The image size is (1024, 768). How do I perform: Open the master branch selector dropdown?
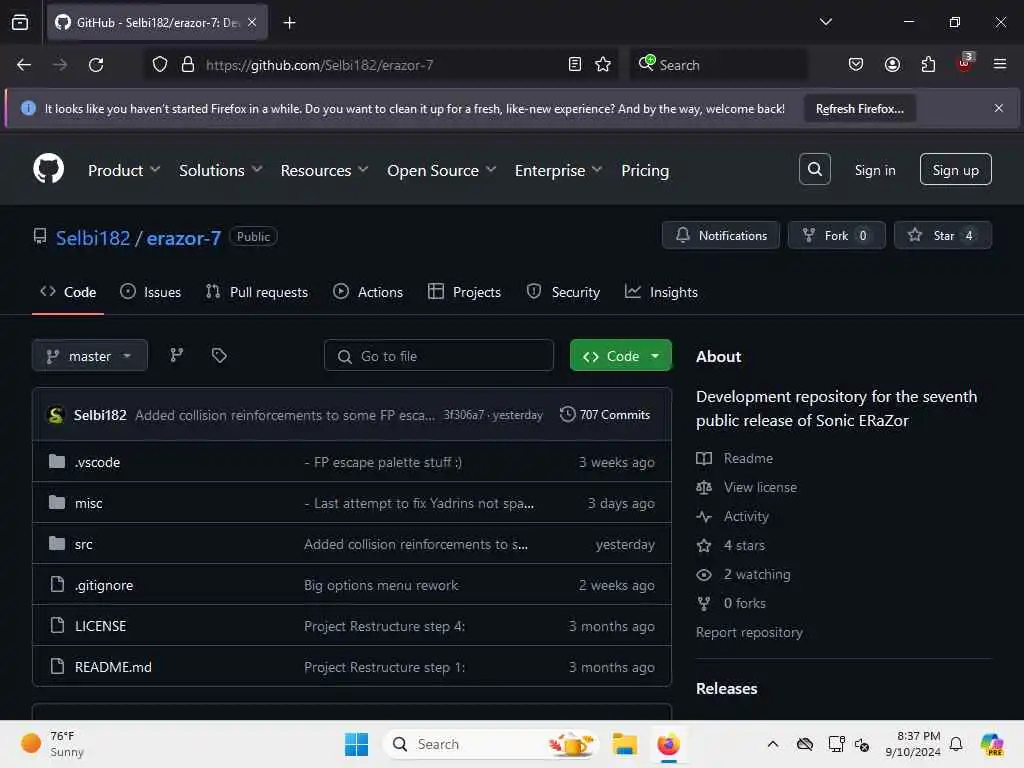(x=90, y=356)
